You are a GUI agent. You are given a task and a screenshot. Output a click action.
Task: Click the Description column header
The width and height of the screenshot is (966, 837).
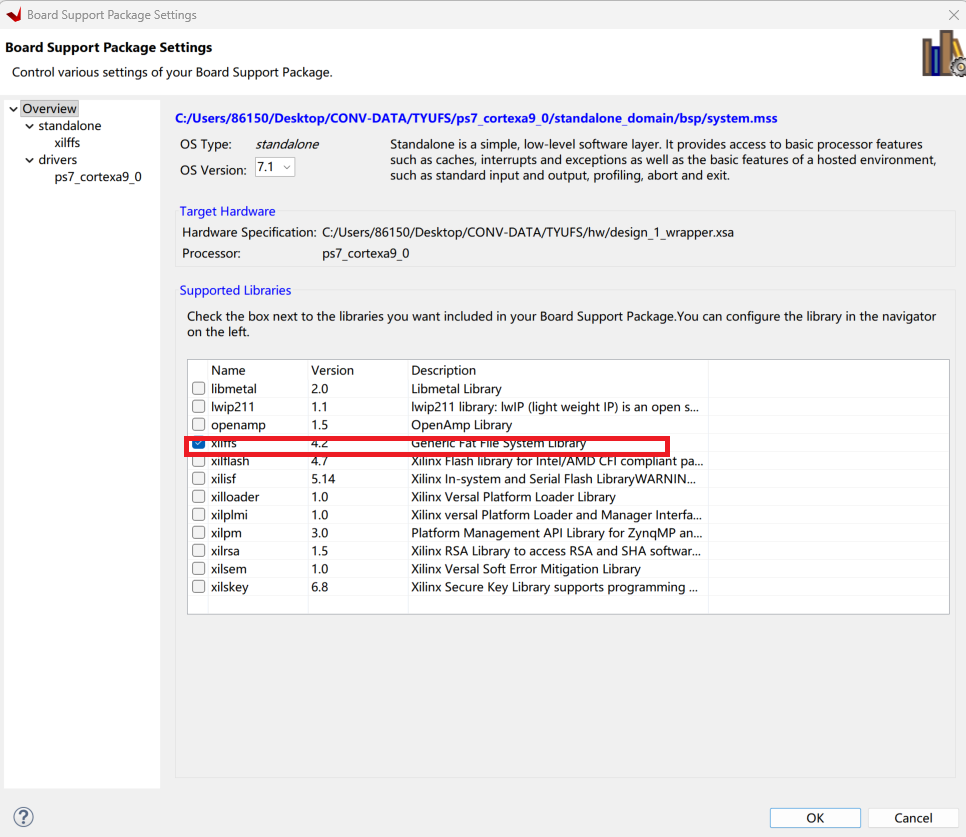444,370
